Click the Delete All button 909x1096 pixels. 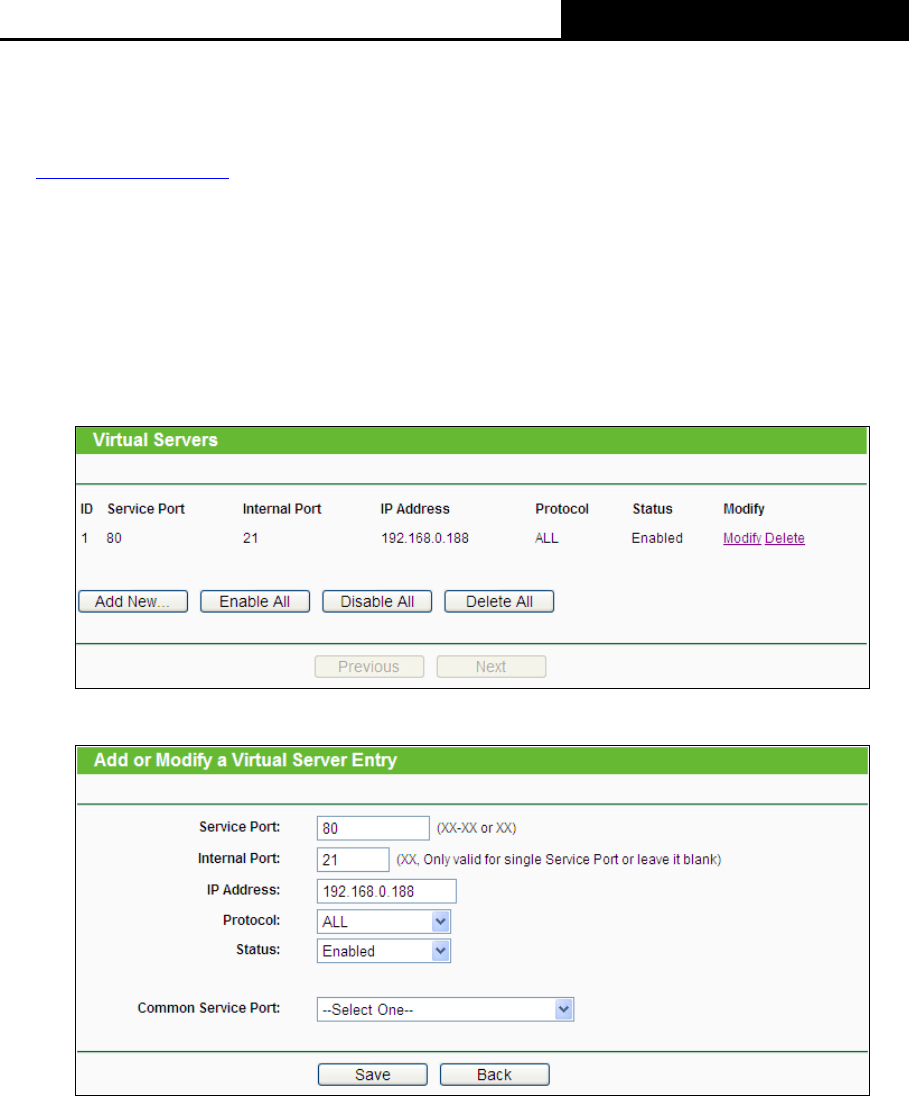click(x=499, y=601)
